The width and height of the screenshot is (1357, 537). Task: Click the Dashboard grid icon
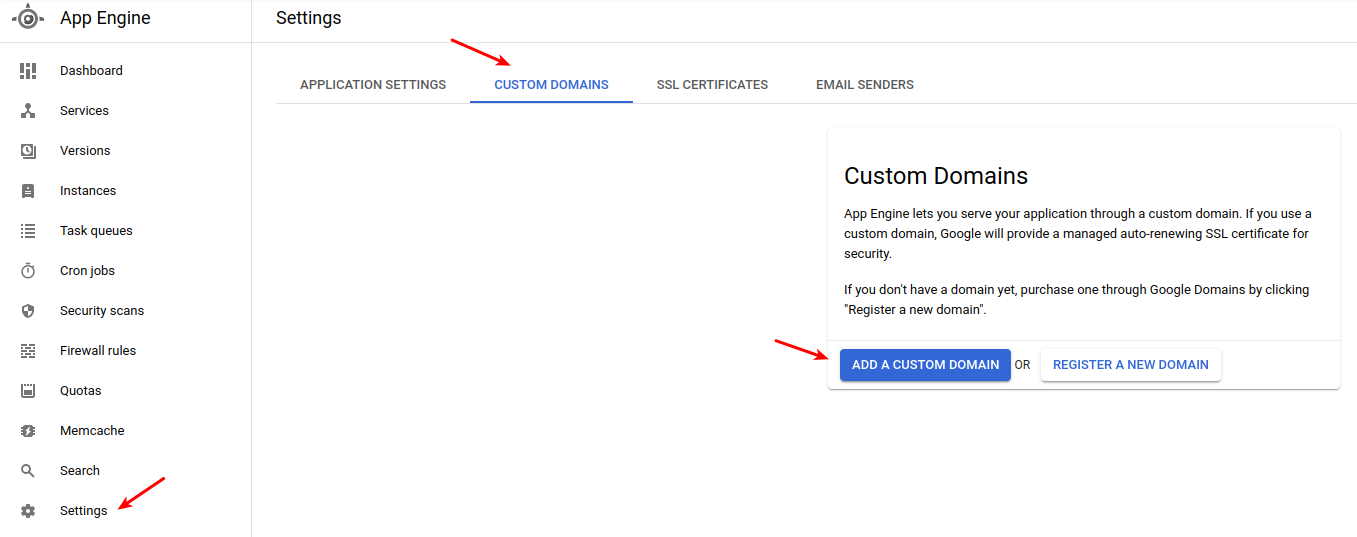tap(28, 71)
